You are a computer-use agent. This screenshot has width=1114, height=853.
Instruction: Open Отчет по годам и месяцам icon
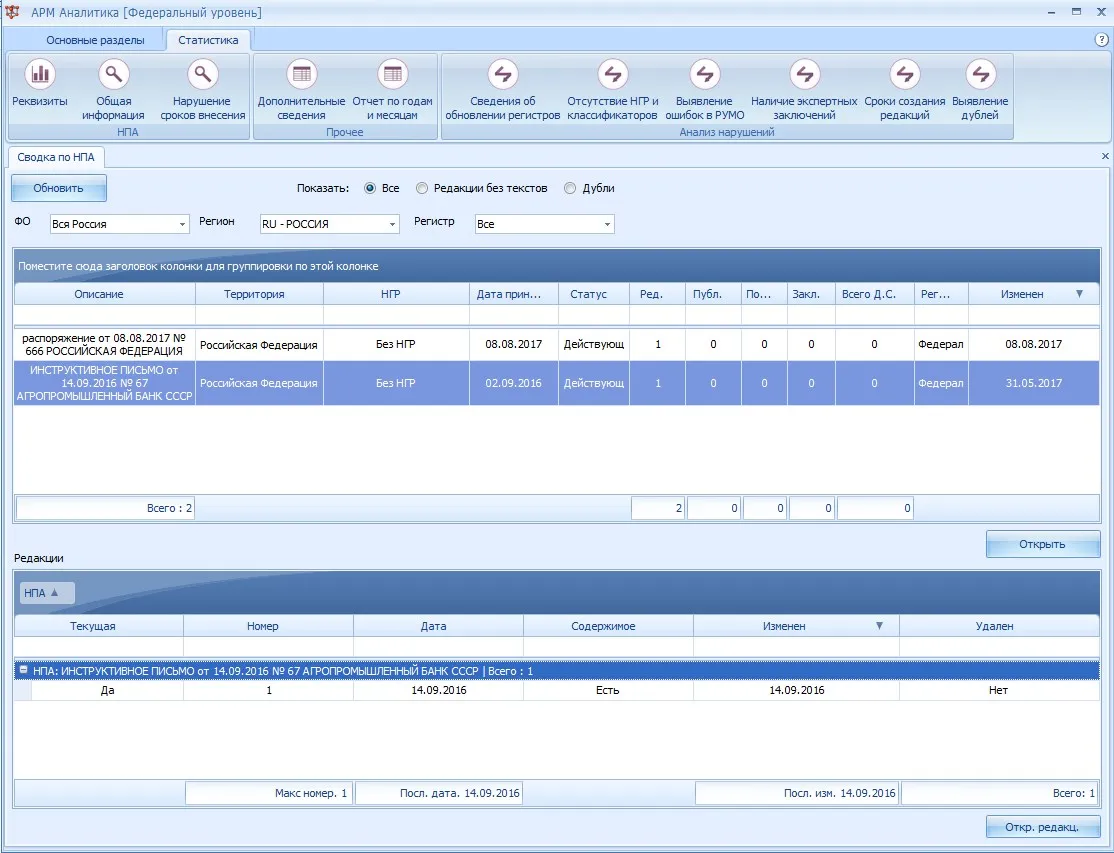coord(392,74)
